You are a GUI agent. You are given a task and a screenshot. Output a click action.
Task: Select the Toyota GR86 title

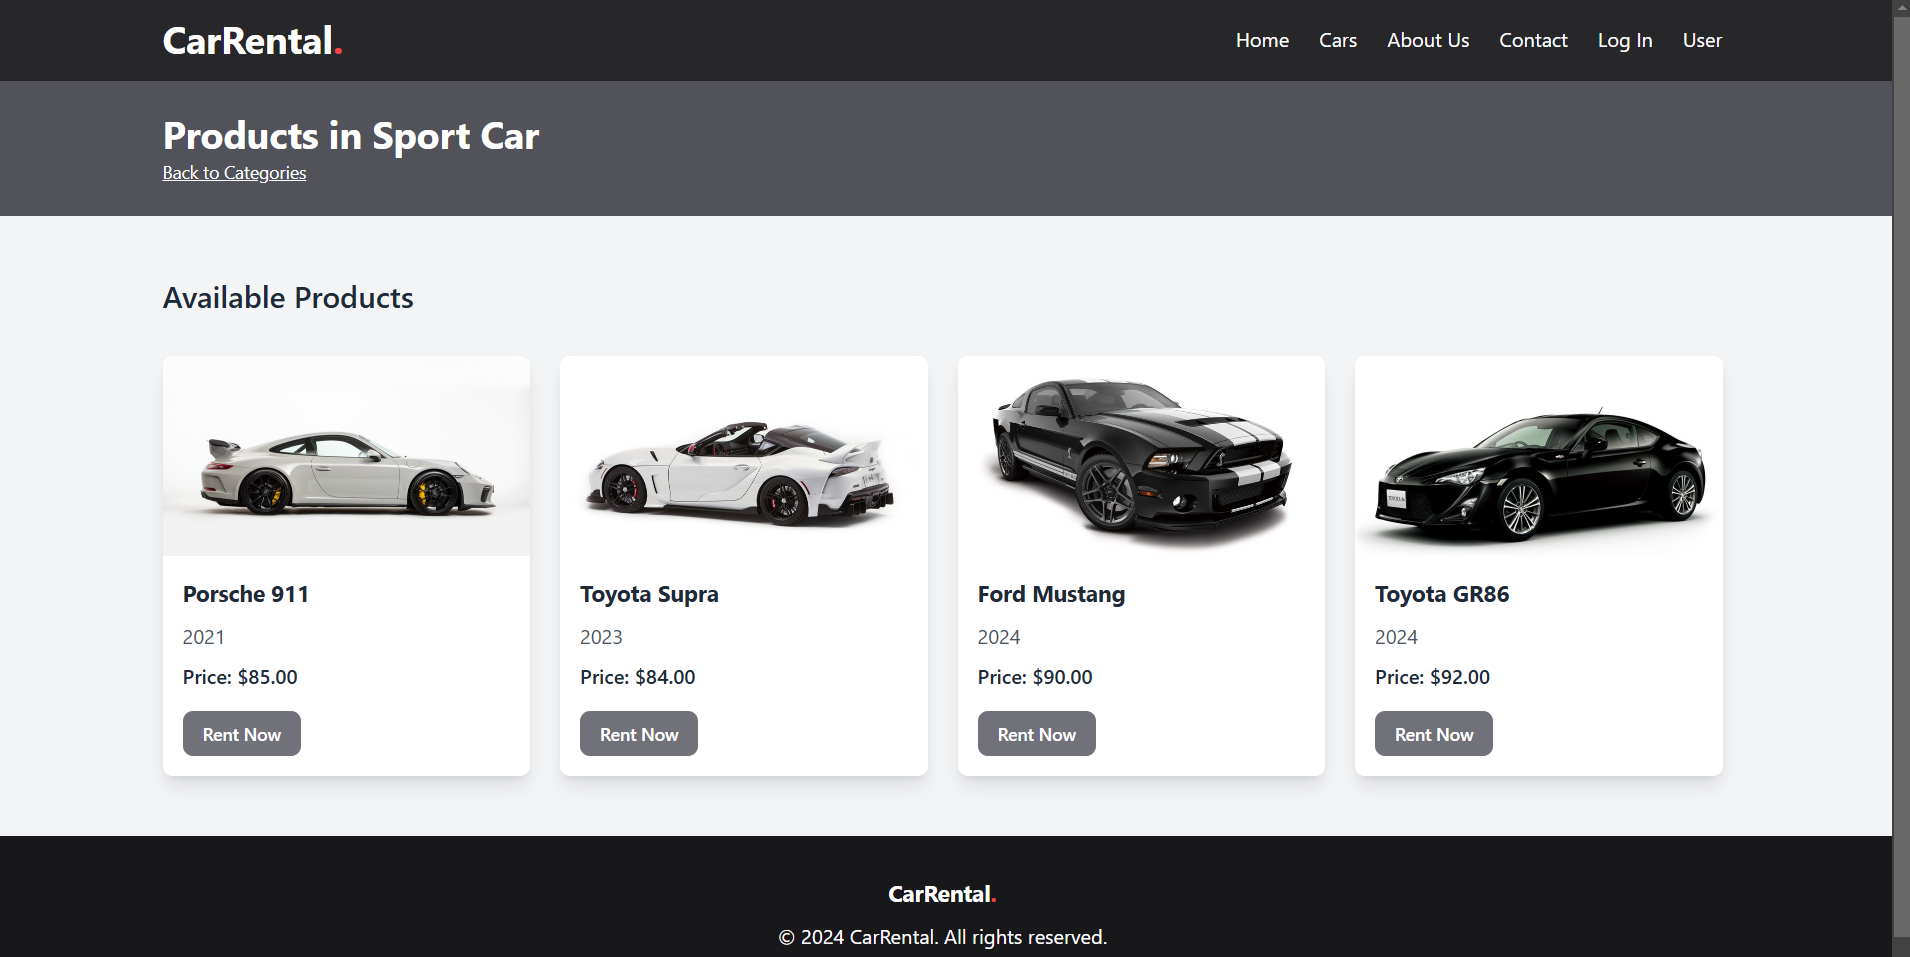click(1442, 594)
